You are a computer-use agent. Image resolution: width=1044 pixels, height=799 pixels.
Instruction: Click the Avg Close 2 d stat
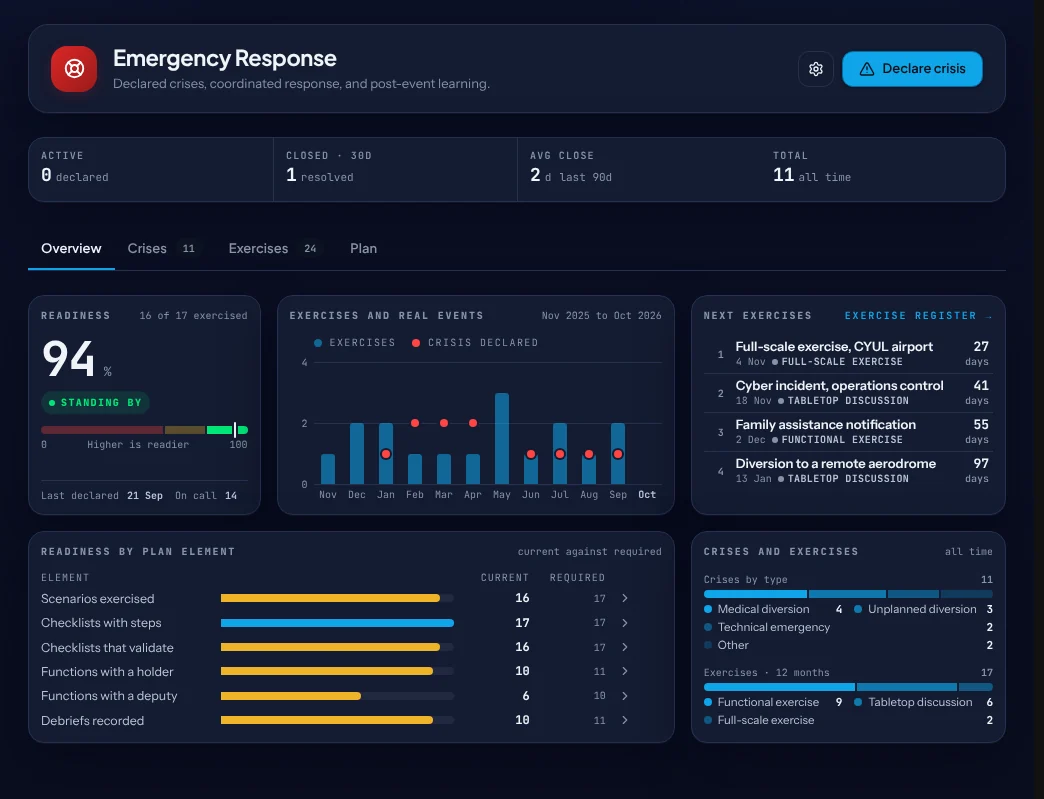639,169
